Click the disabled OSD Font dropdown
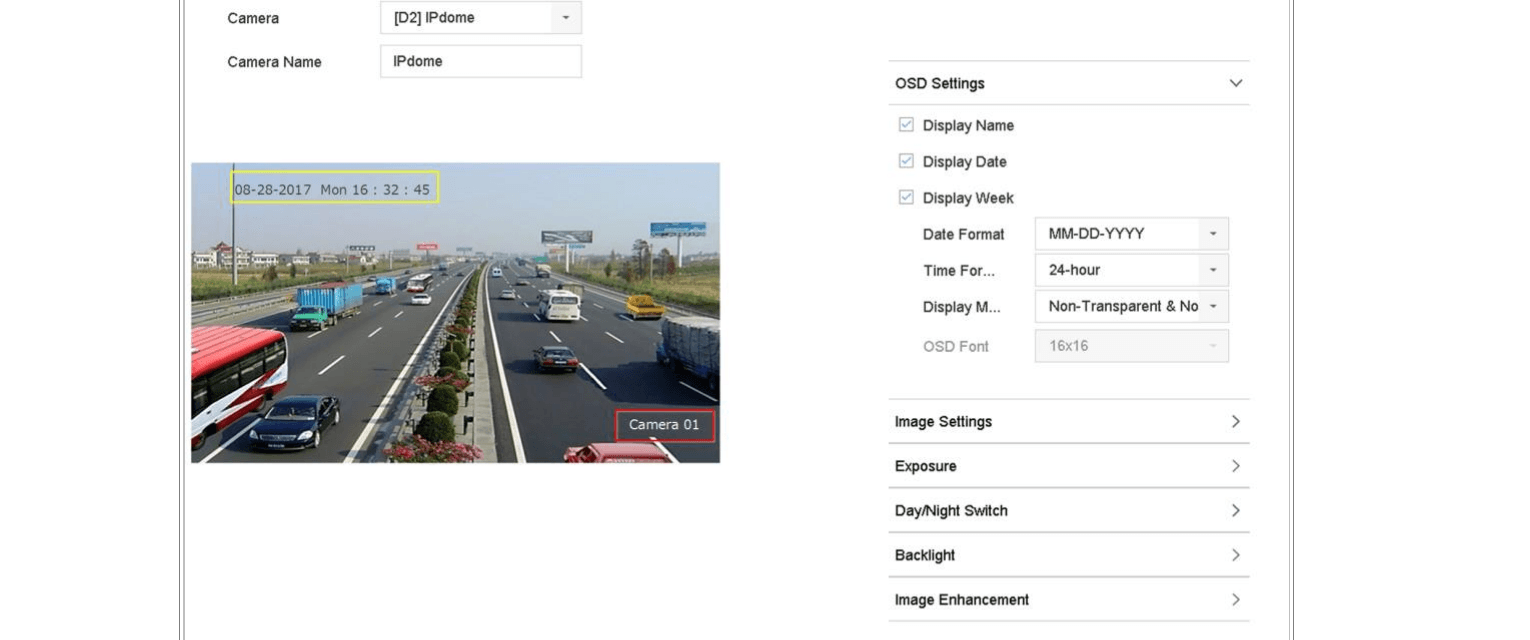This screenshot has width=1530, height=640. pyautogui.click(x=1131, y=346)
